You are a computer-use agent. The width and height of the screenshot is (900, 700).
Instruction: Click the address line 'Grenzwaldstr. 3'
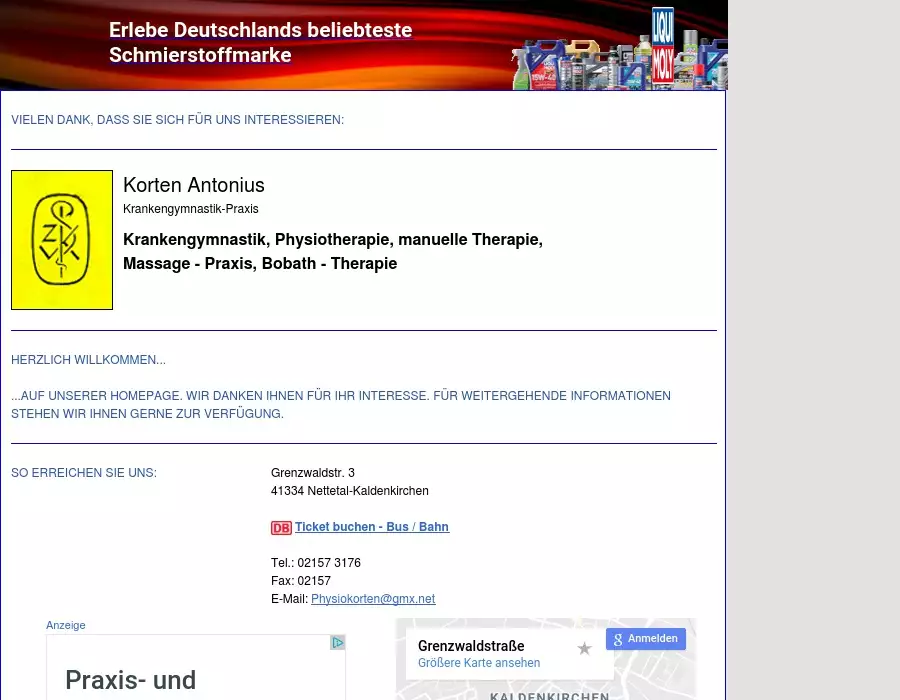click(x=312, y=473)
